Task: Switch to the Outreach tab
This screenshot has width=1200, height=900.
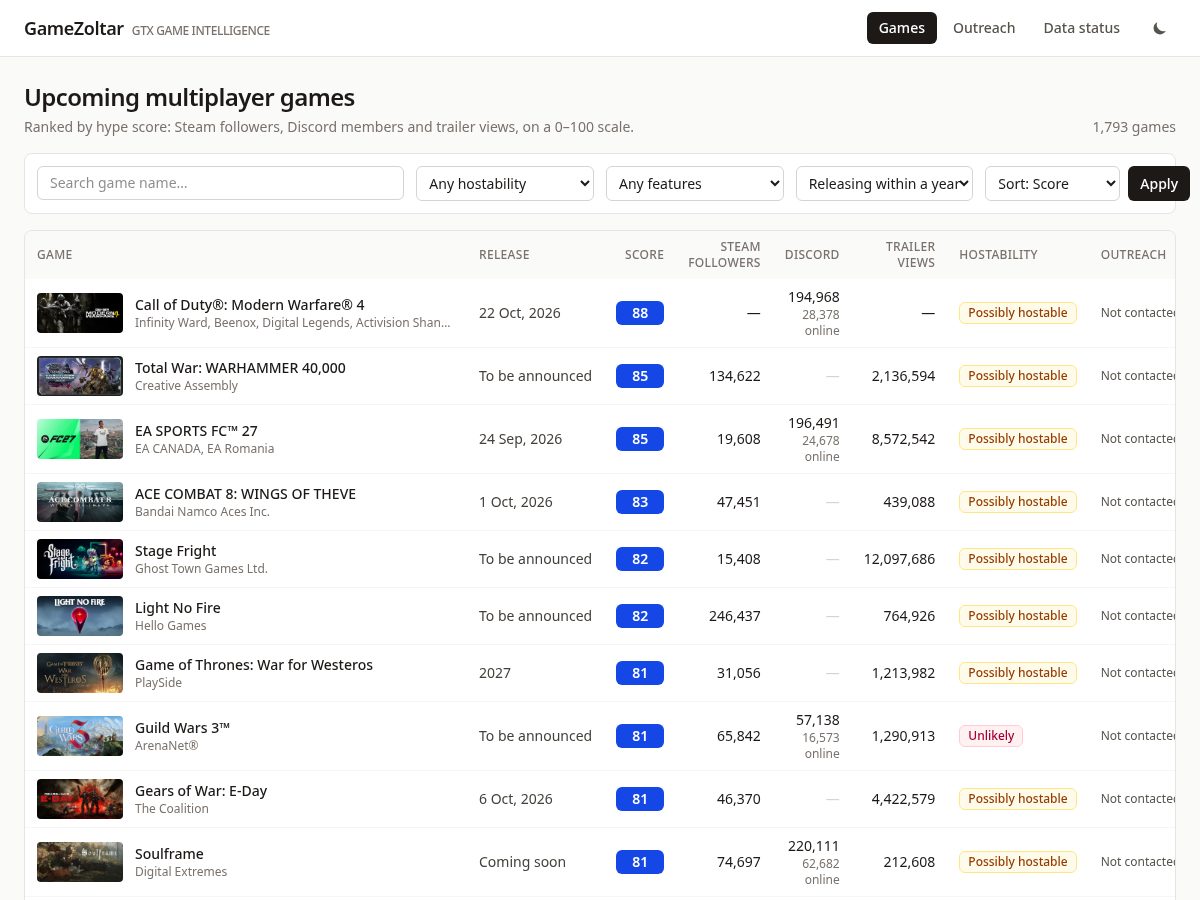Action: 984,28
